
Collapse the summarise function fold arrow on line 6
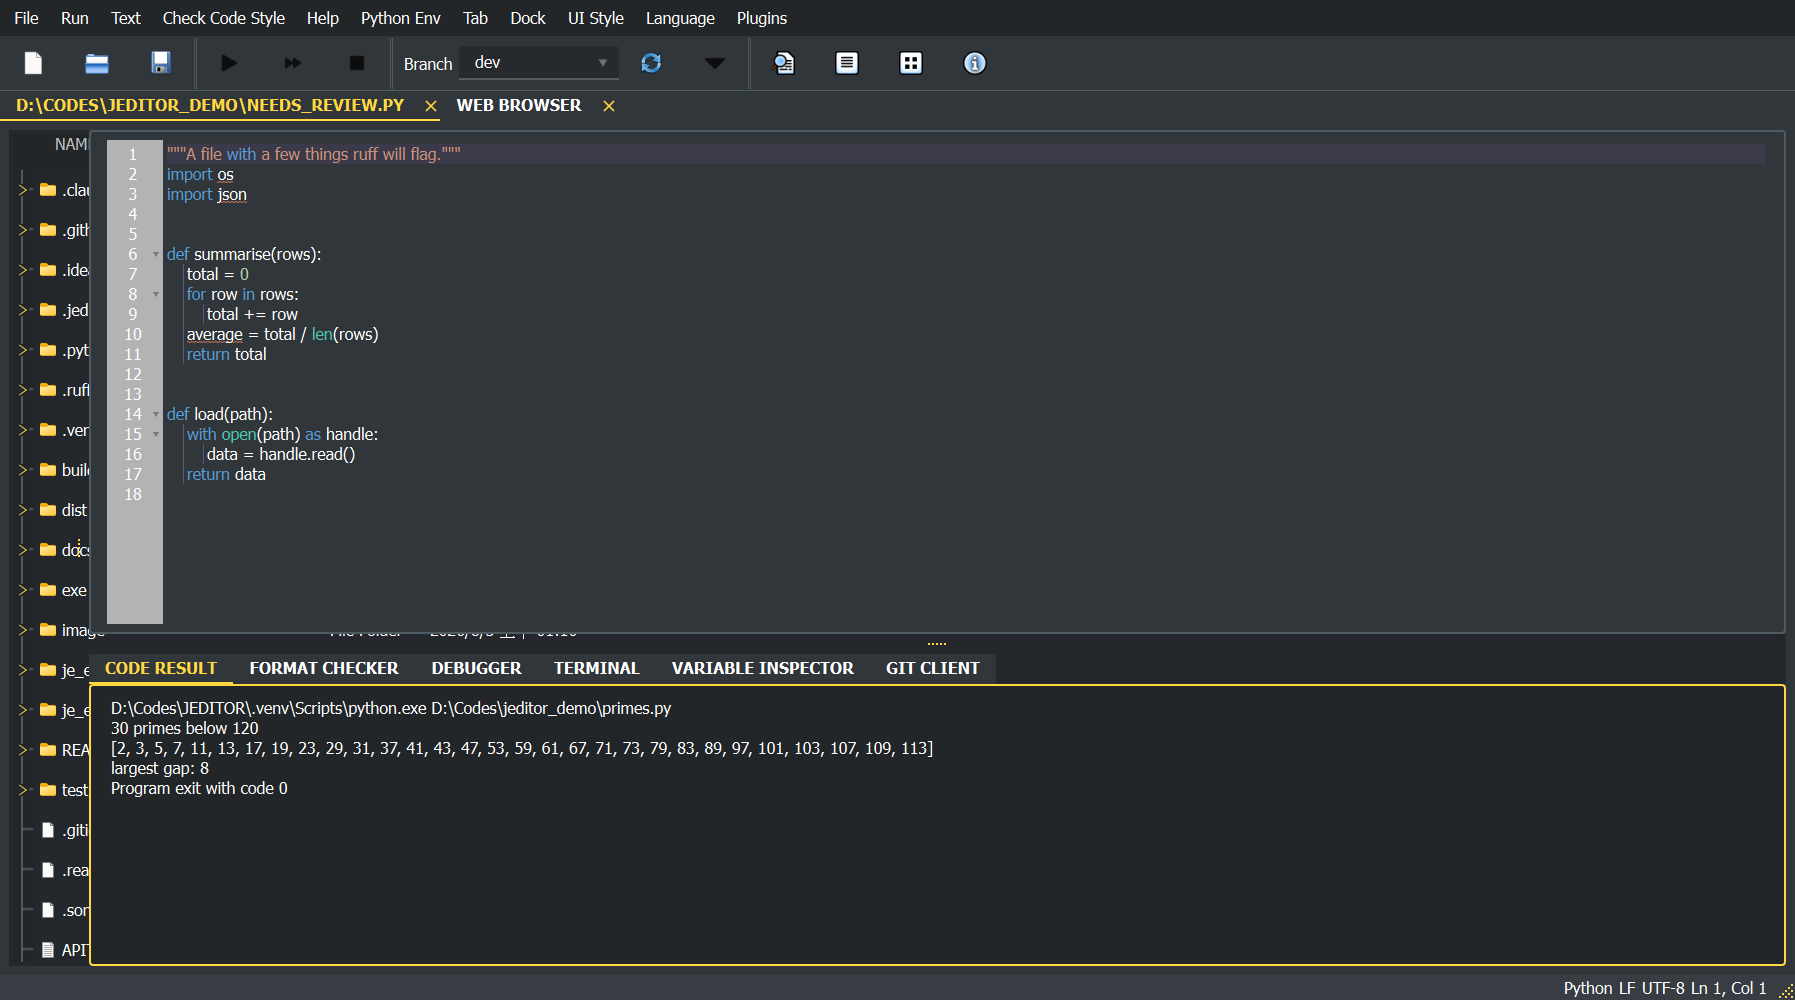pyautogui.click(x=156, y=255)
